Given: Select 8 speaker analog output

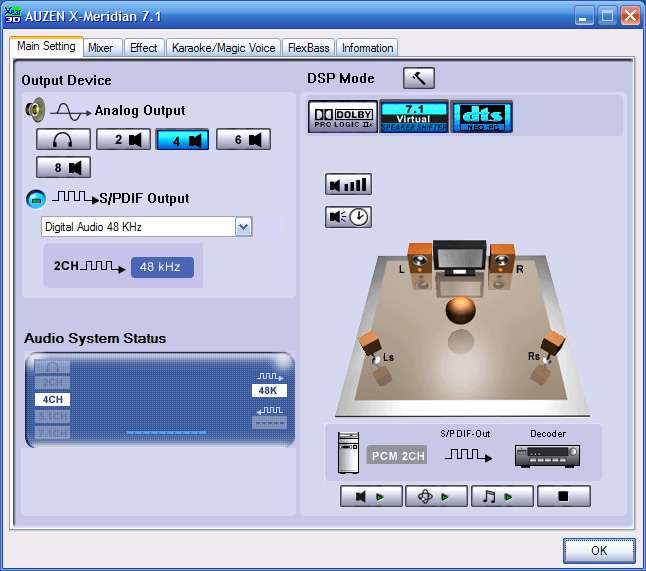Looking at the screenshot, I should pyautogui.click(x=63, y=167).
